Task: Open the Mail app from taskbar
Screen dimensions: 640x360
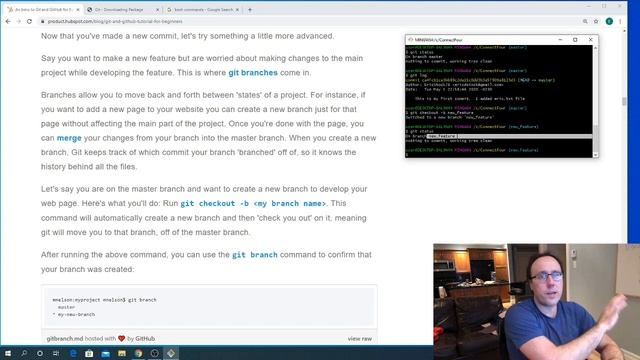Action: (x=105, y=353)
